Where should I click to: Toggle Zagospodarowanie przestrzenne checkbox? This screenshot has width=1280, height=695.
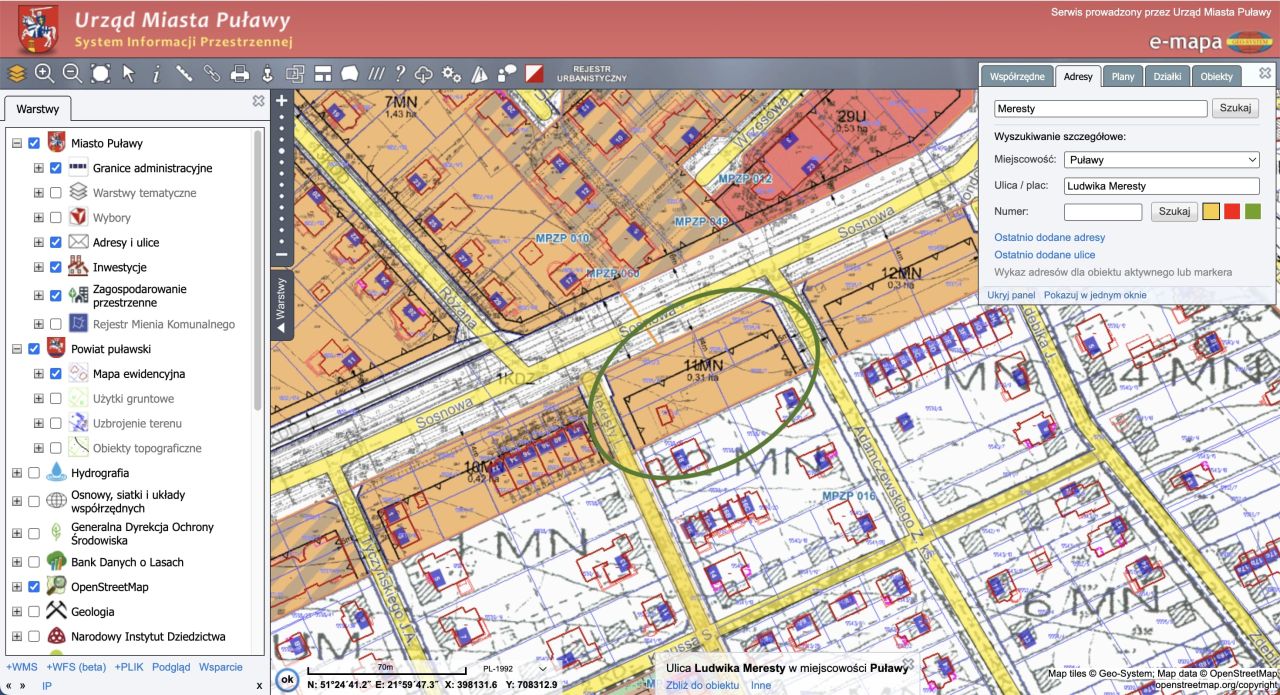point(56,295)
